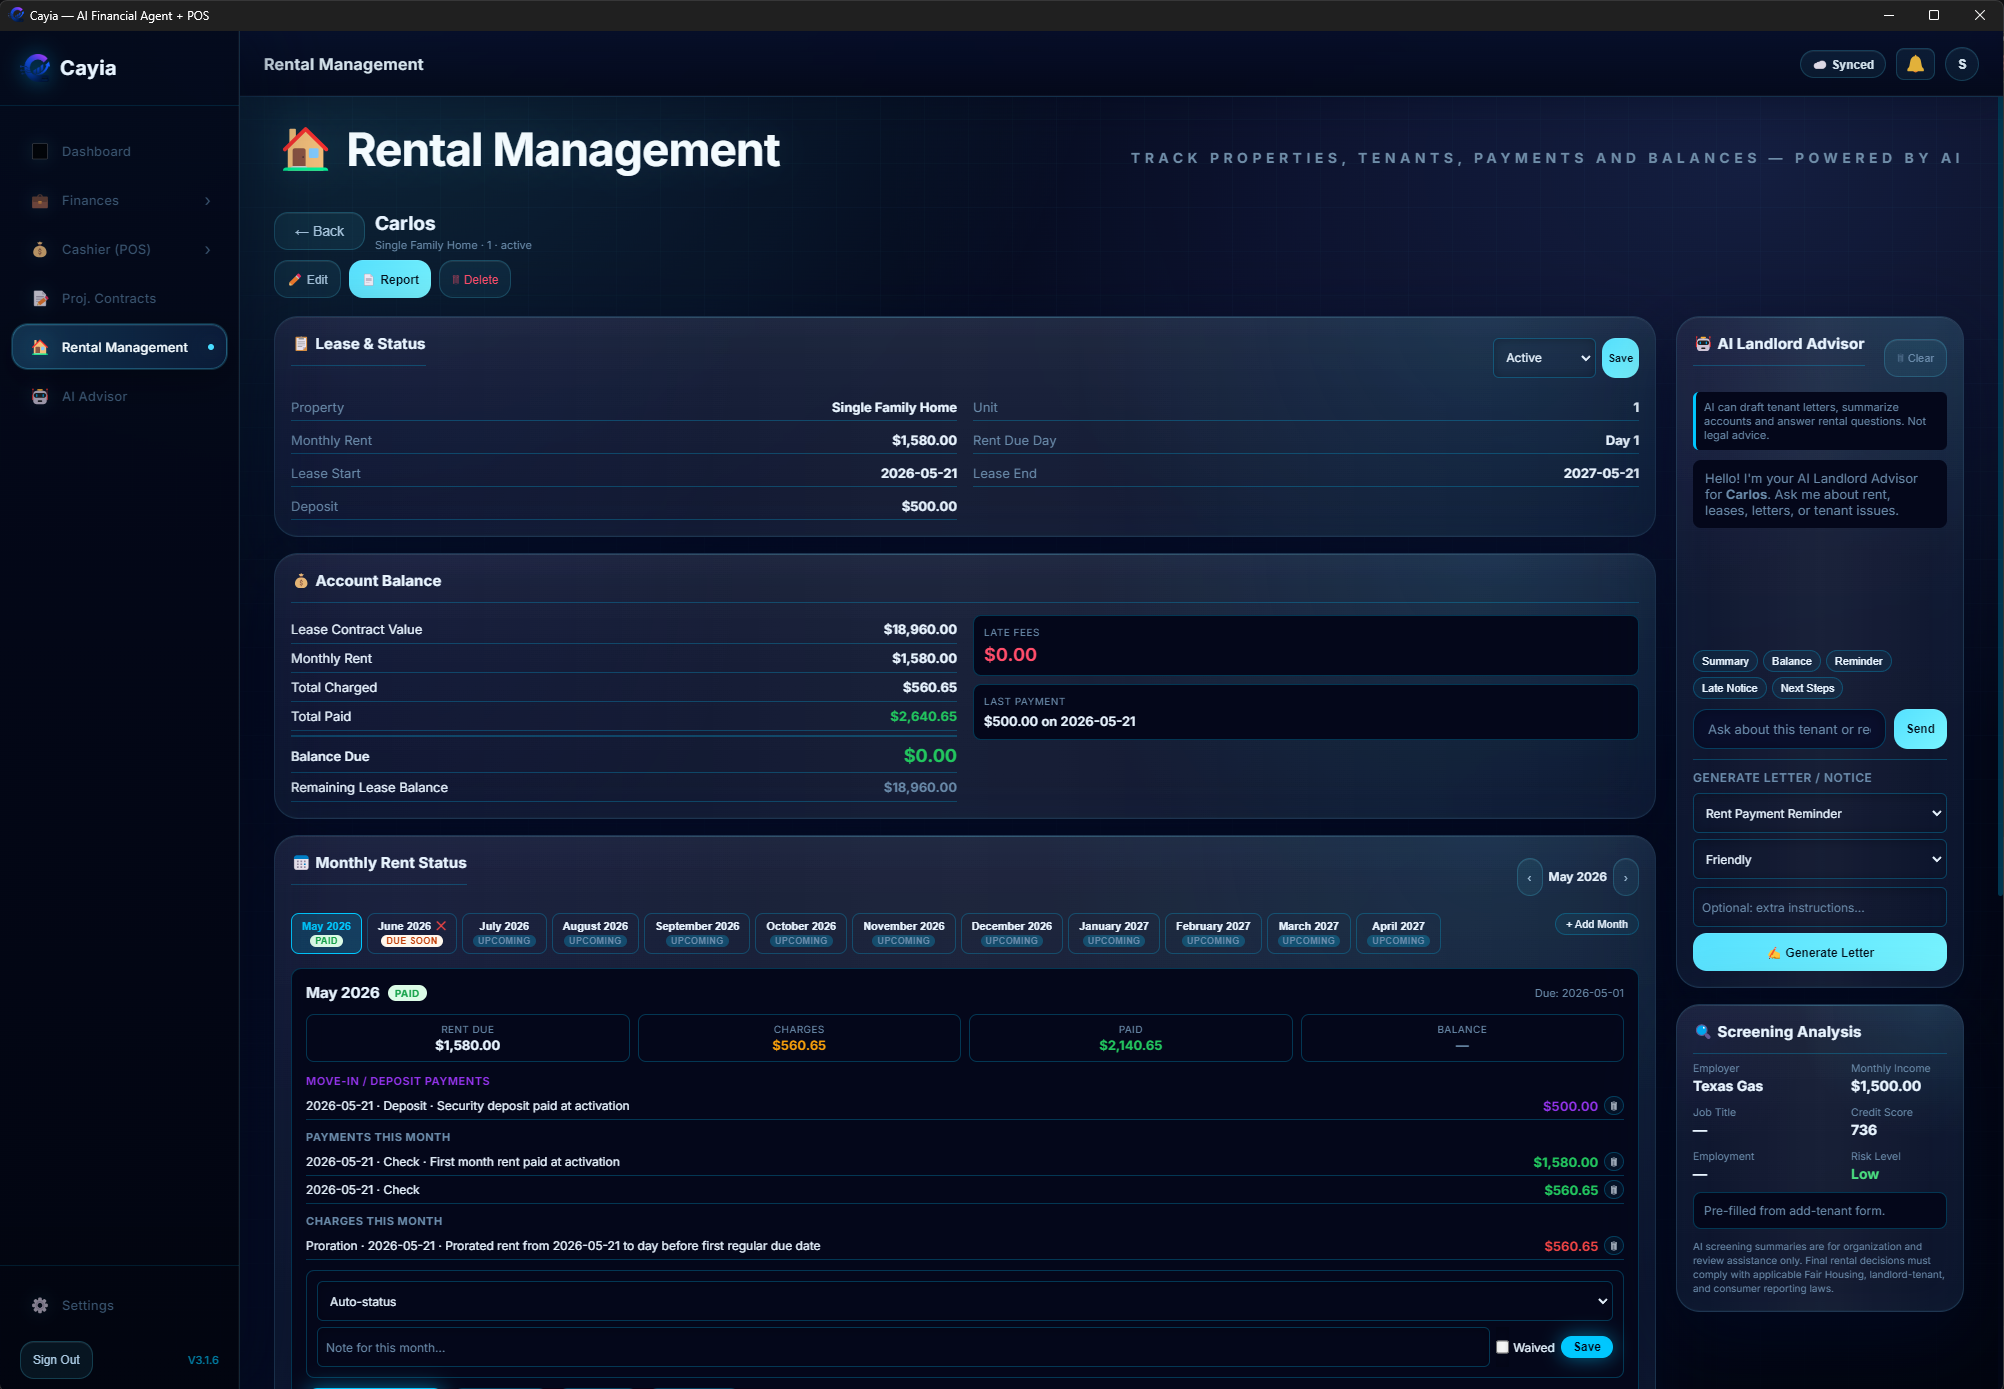Select the September 2026 month tab
The height and width of the screenshot is (1389, 2004).
[697, 933]
